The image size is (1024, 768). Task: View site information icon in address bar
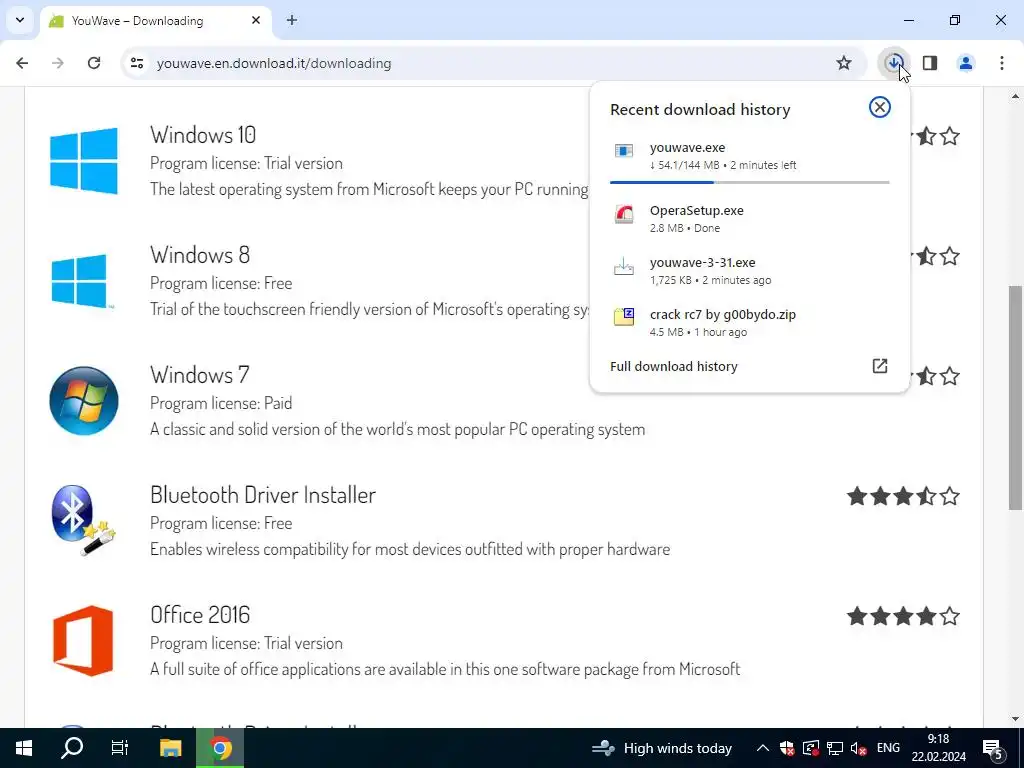[136, 63]
